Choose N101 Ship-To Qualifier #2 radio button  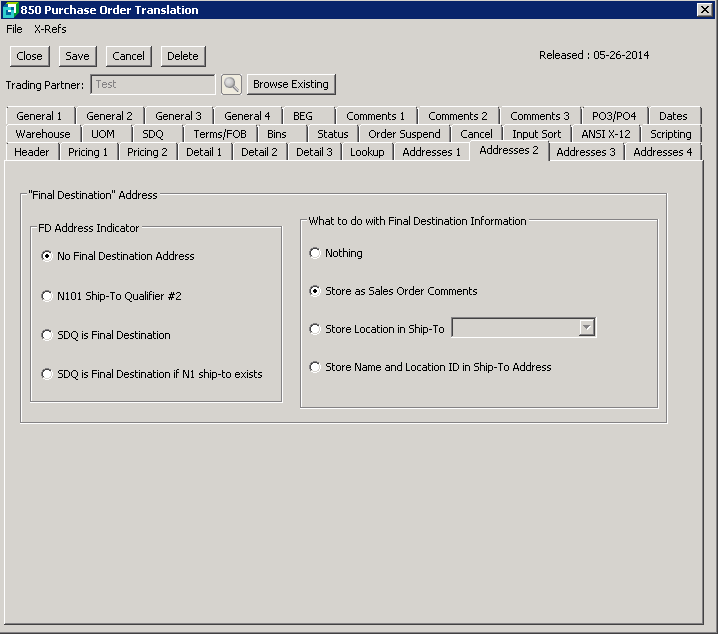(47, 296)
